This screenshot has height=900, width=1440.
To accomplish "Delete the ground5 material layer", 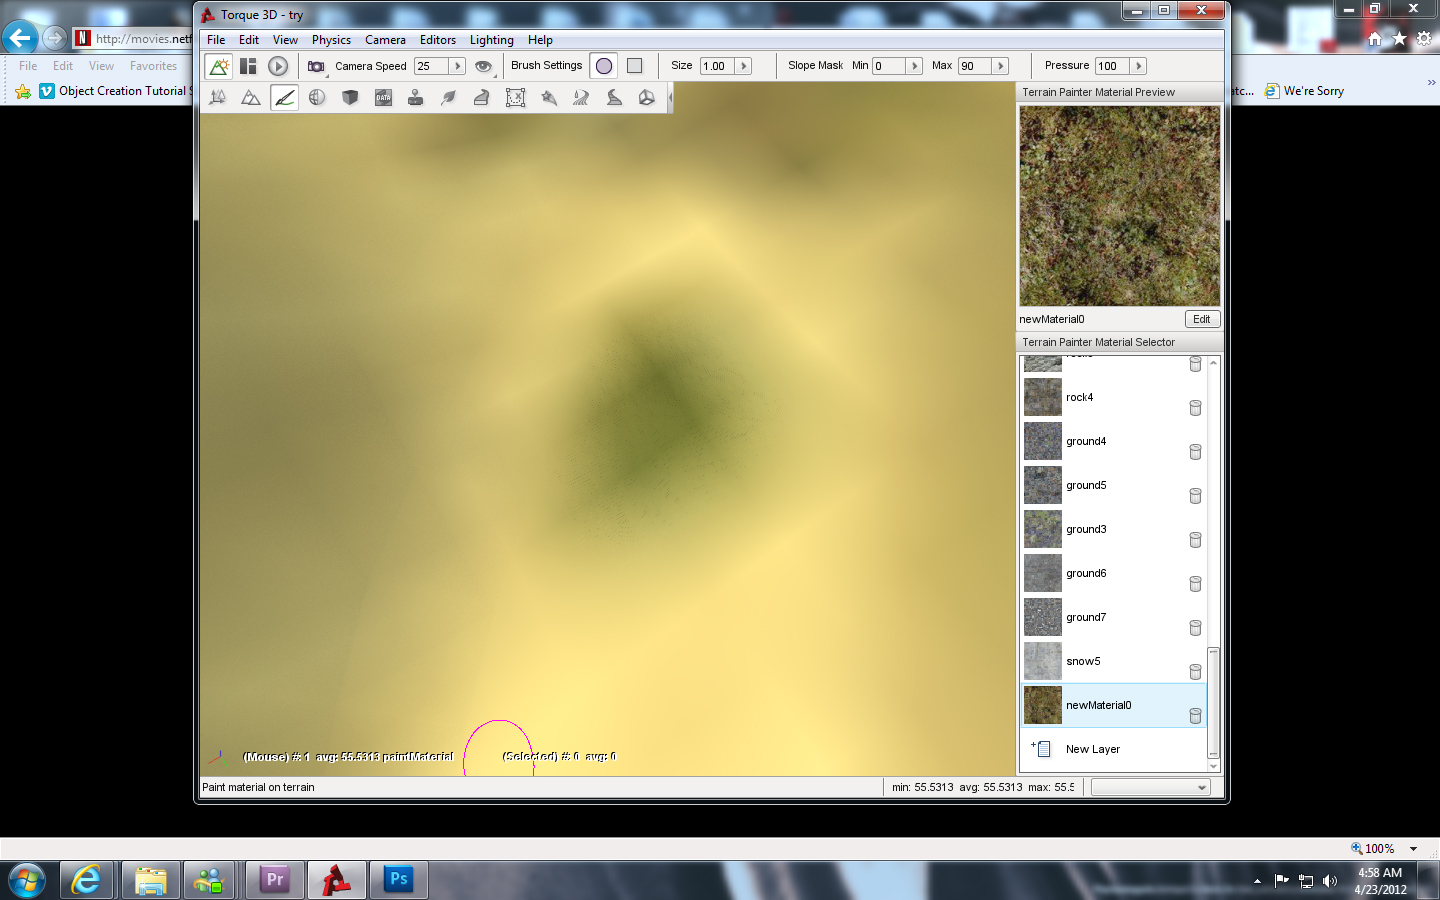I will click(1195, 495).
